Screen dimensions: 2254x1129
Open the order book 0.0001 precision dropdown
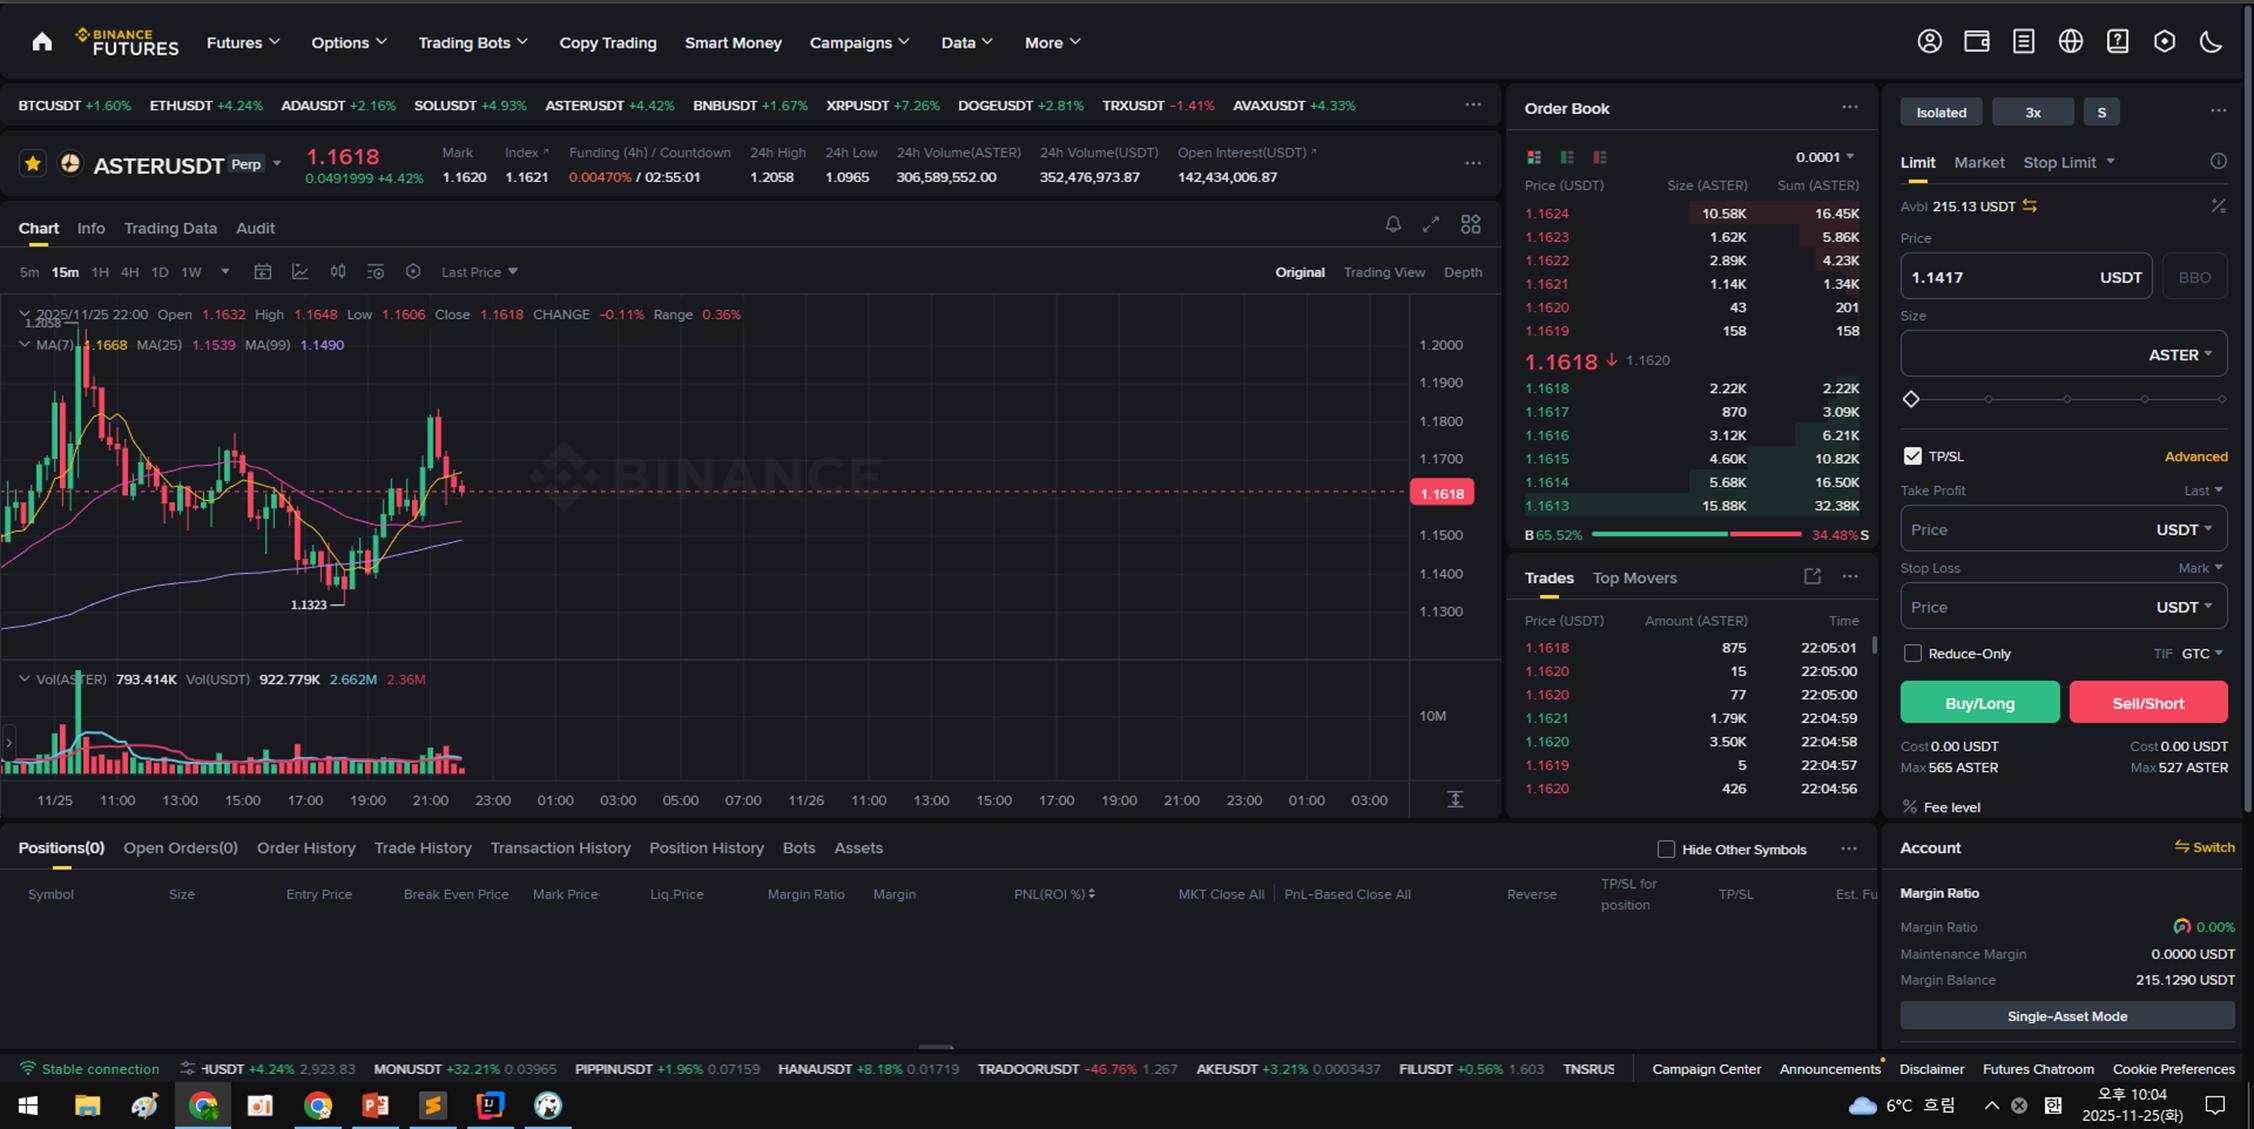tap(1824, 157)
